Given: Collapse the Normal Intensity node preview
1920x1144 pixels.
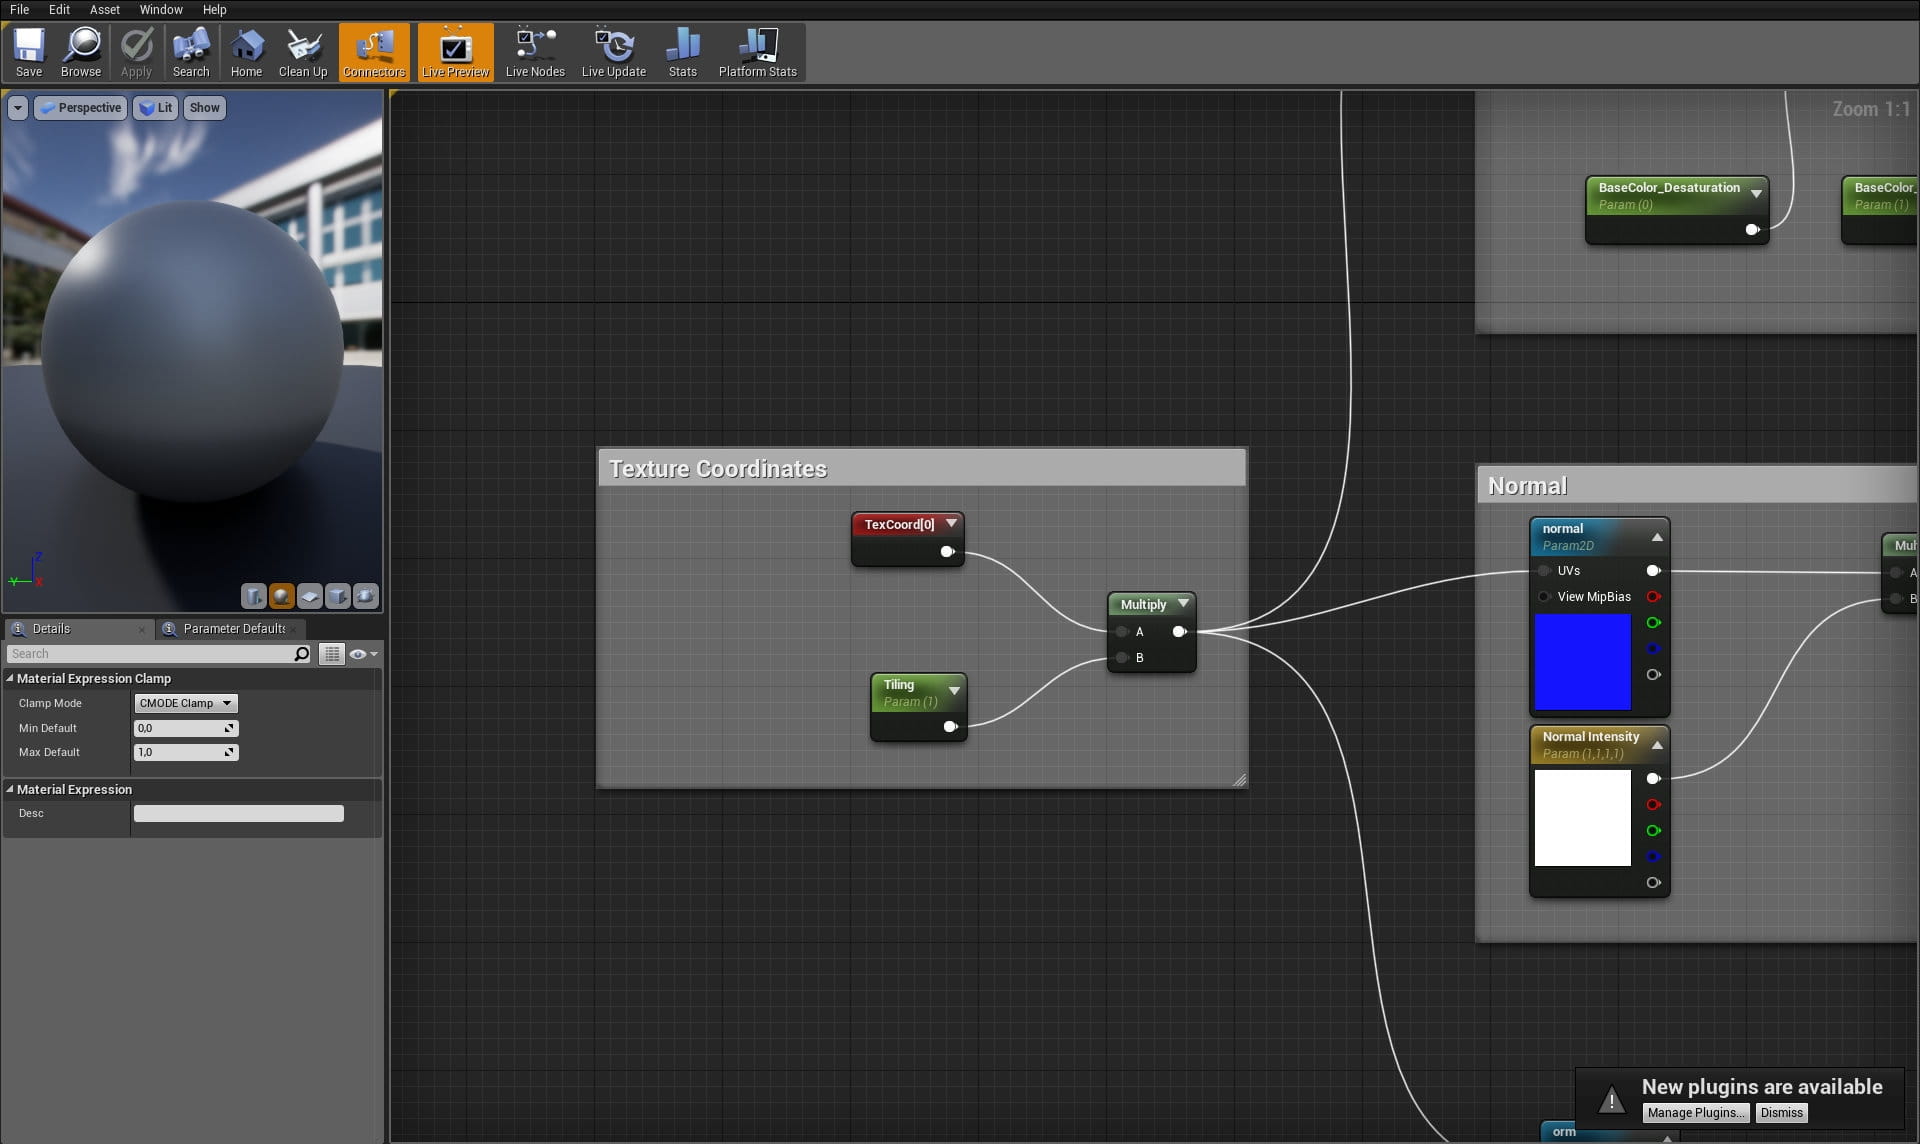Looking at the screenshot, I should click(1657, 745).
